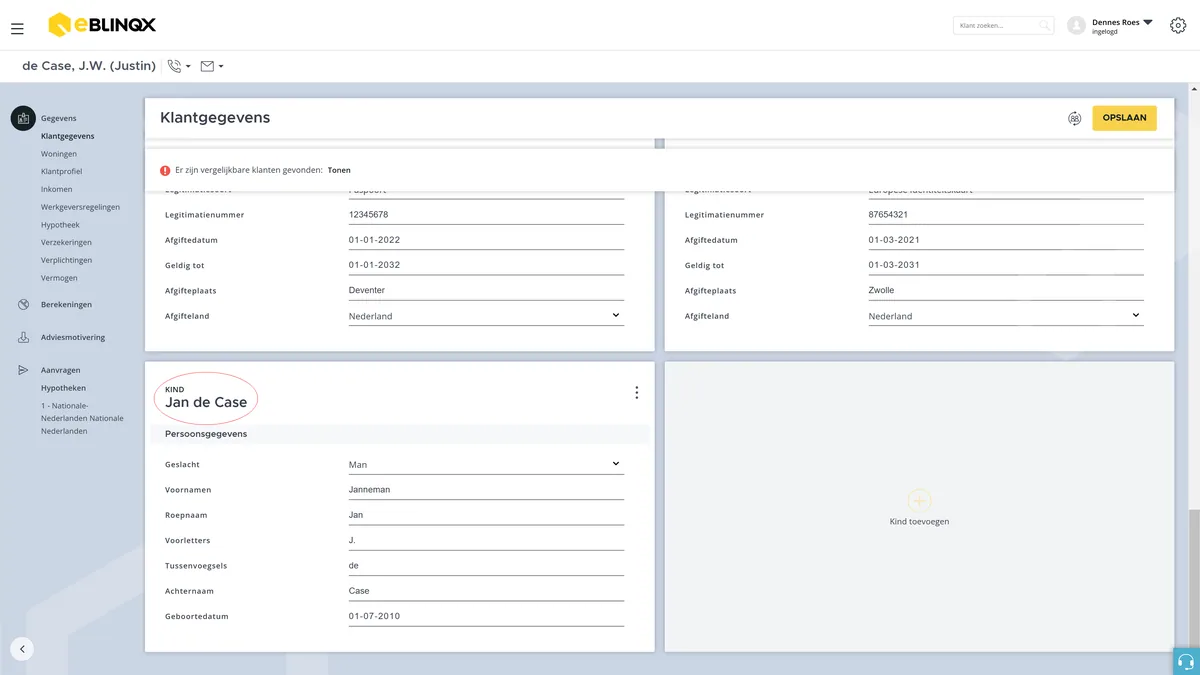Viewport: 1200px width, 675px height.
Task: Open the headset support icon
Action: click(1186, 661)
